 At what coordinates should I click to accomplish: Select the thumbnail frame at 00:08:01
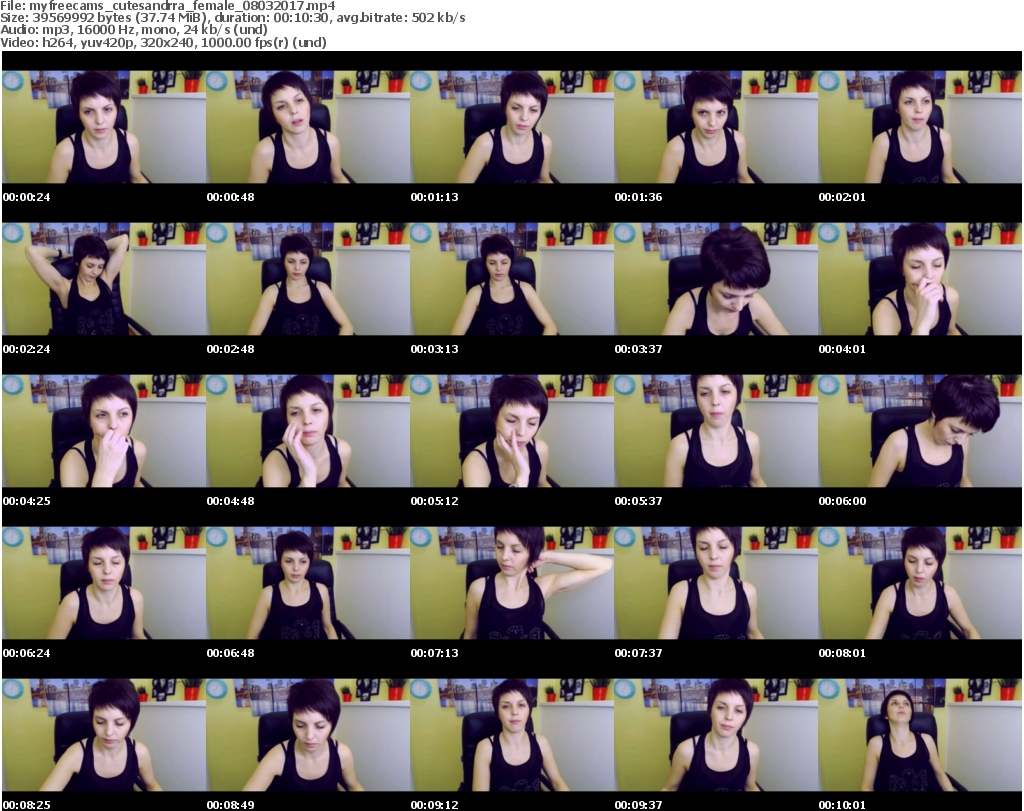[920, 583]
